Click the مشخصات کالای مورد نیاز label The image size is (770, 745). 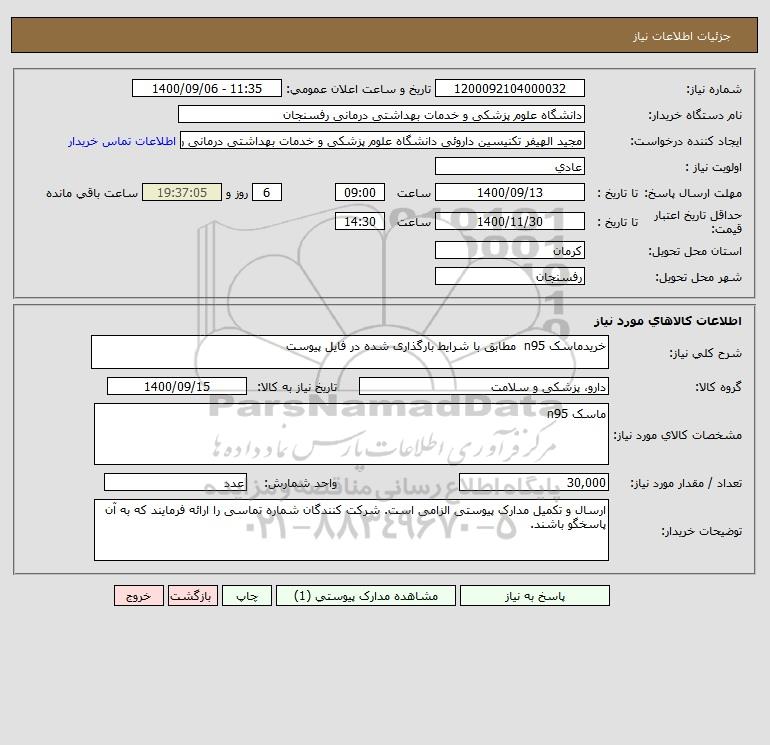[678, 435]
